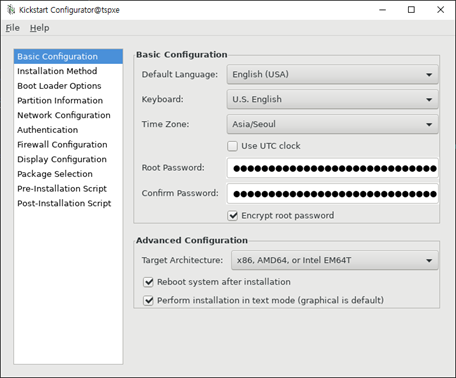Switch to Network Configuration section
This screenshot has height=378, width=456.
click(x=68, y=115)
